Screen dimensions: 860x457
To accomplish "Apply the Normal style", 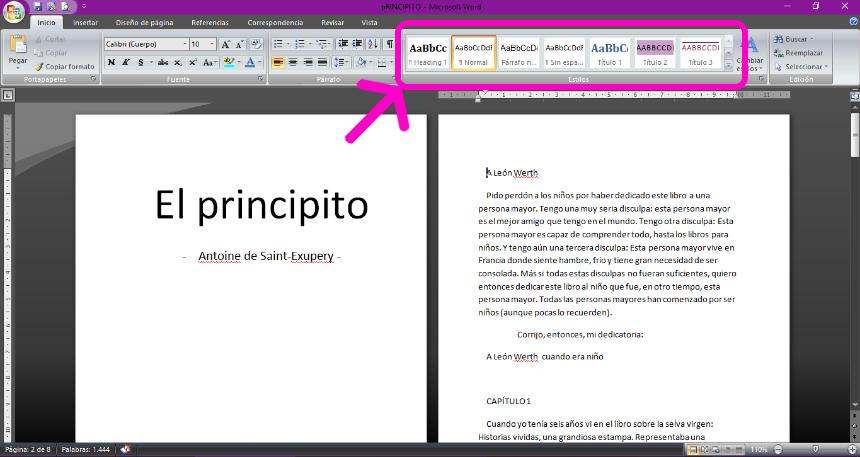I will pyautogui.click(x=473, y=53).
